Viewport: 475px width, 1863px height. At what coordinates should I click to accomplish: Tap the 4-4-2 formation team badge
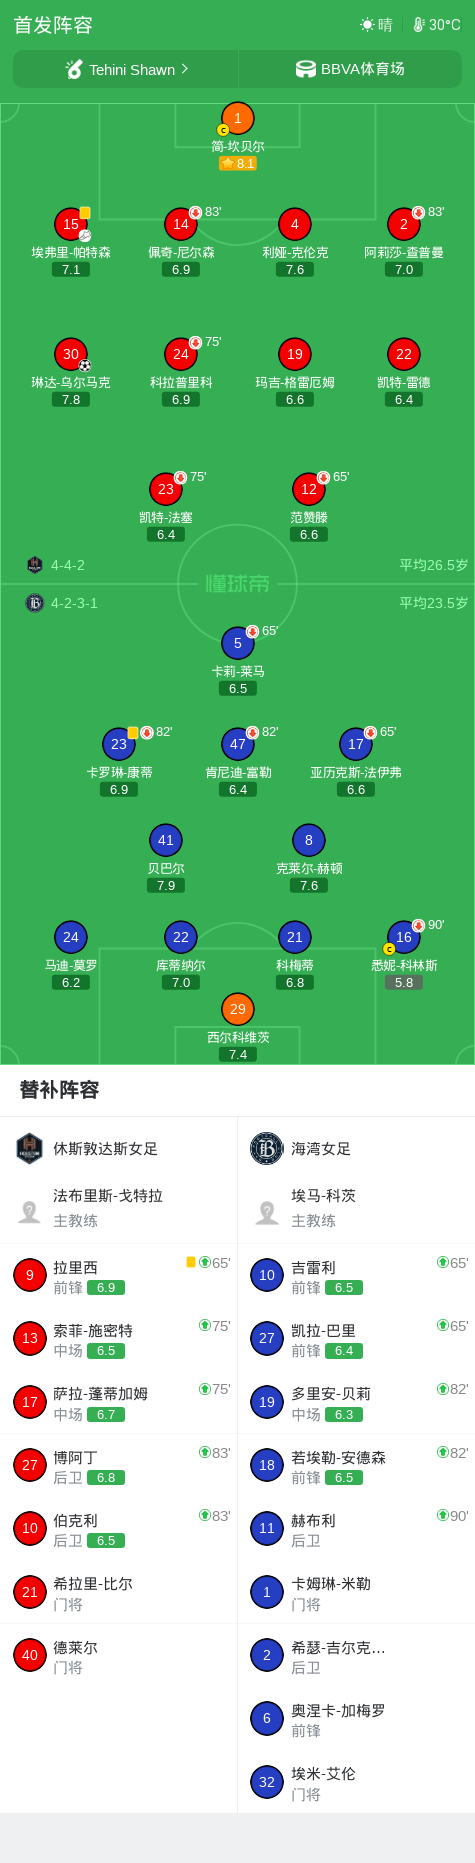(x=35, y=565)
